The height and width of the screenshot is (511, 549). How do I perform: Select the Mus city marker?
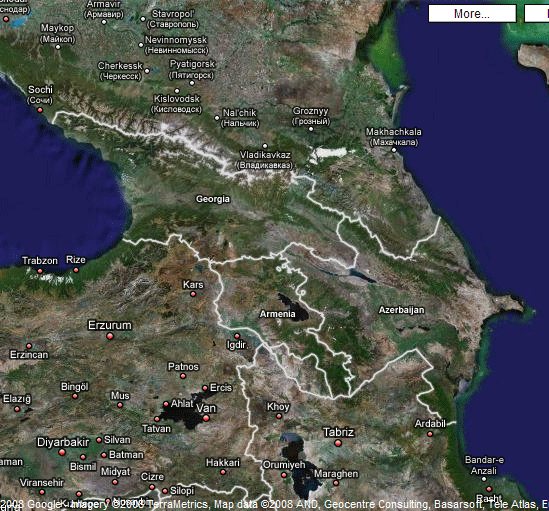click(120, 405)
